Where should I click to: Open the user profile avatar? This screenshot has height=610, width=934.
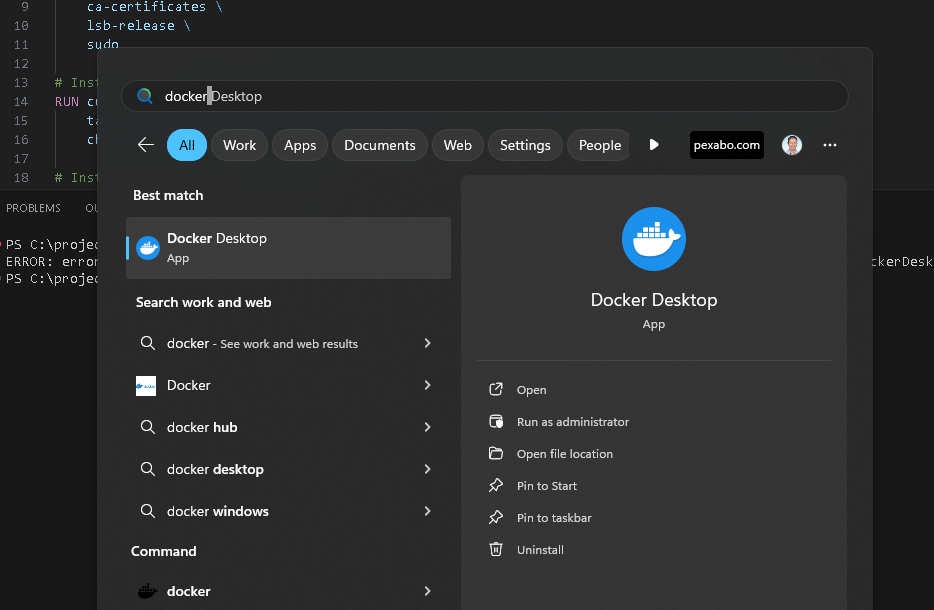(792, 145)
